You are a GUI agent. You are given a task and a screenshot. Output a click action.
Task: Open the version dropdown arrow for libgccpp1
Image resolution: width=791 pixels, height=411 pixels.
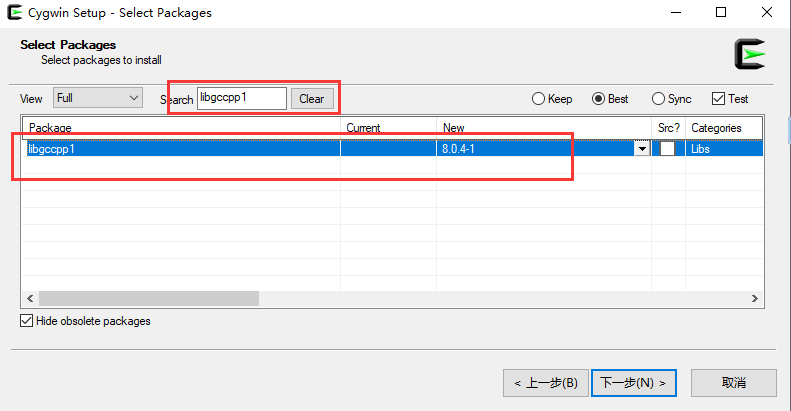coord(642,149)
